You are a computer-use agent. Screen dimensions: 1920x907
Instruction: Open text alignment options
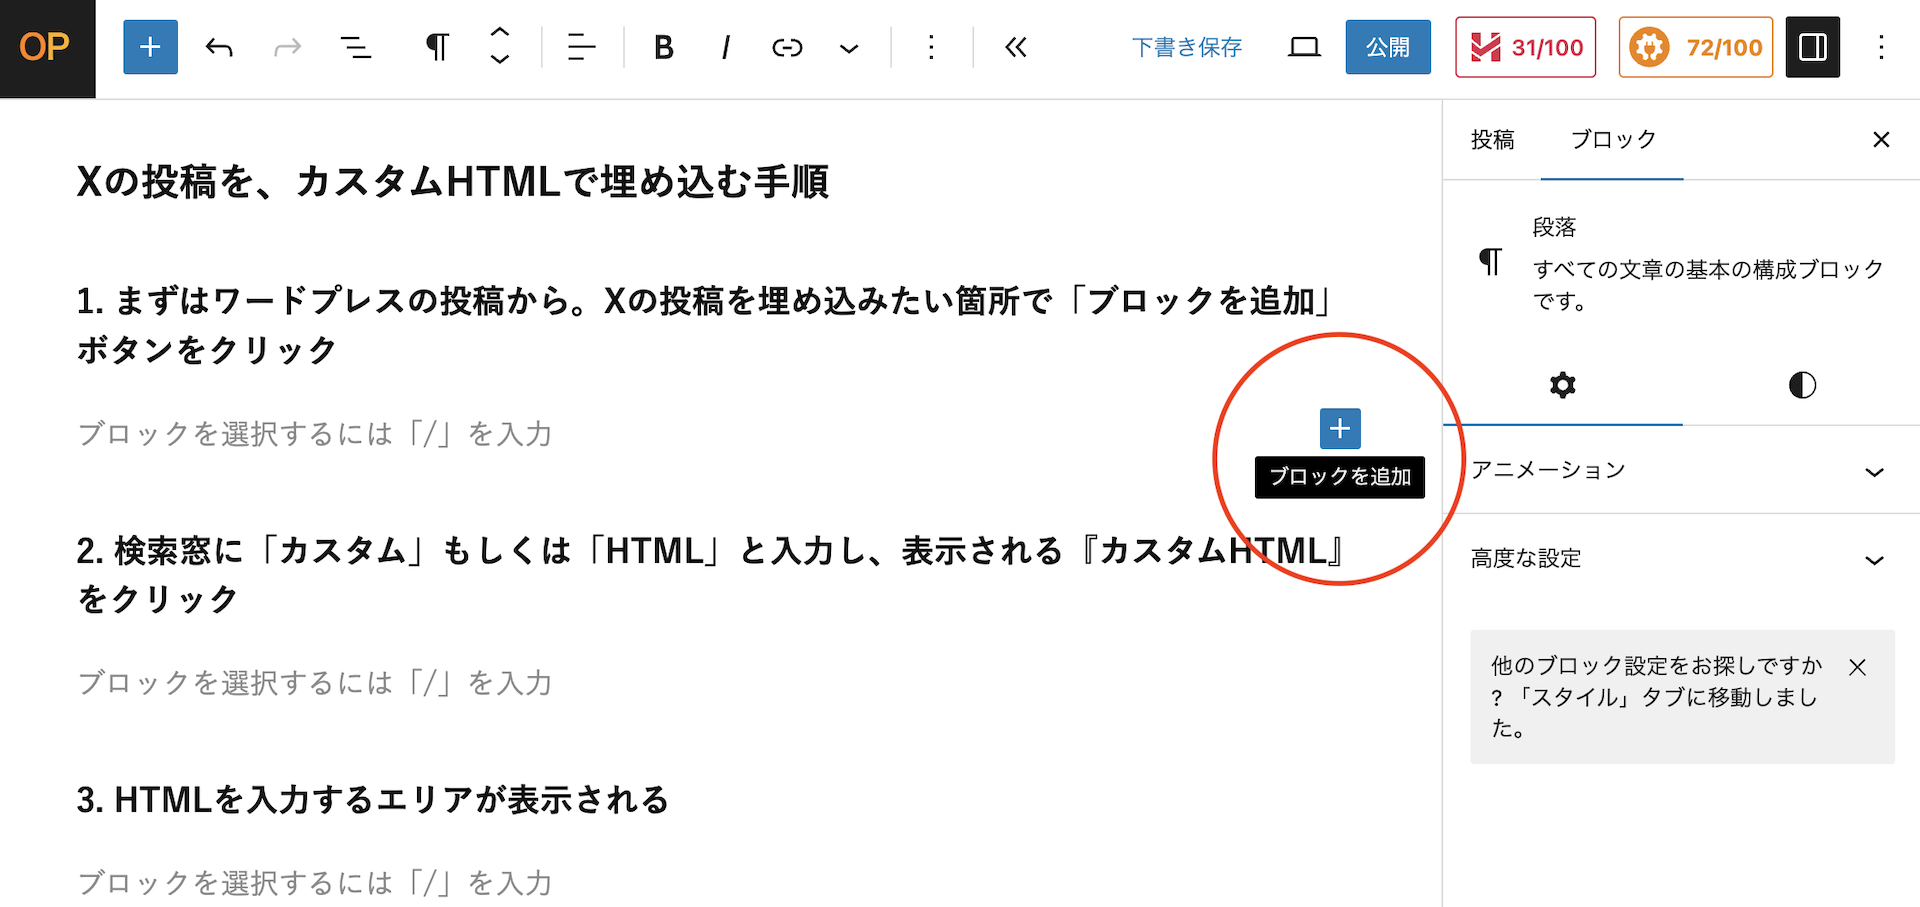coord(581,47)
